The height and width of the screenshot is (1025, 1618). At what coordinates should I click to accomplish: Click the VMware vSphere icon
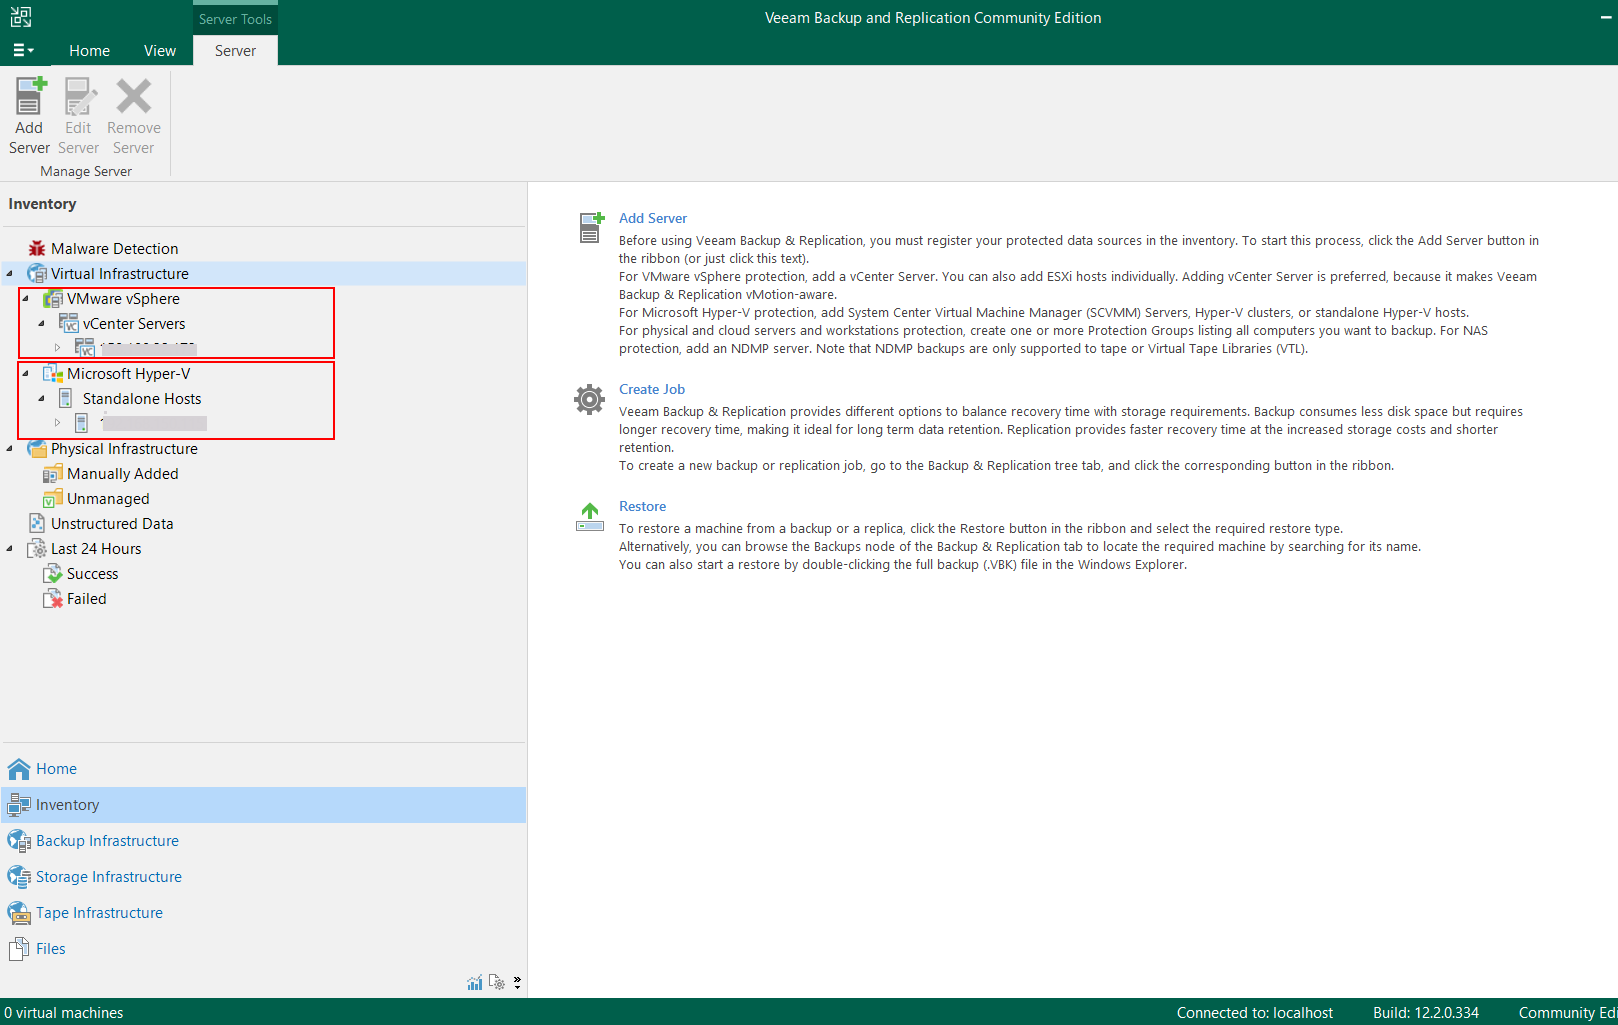click(x=53, y=298)
